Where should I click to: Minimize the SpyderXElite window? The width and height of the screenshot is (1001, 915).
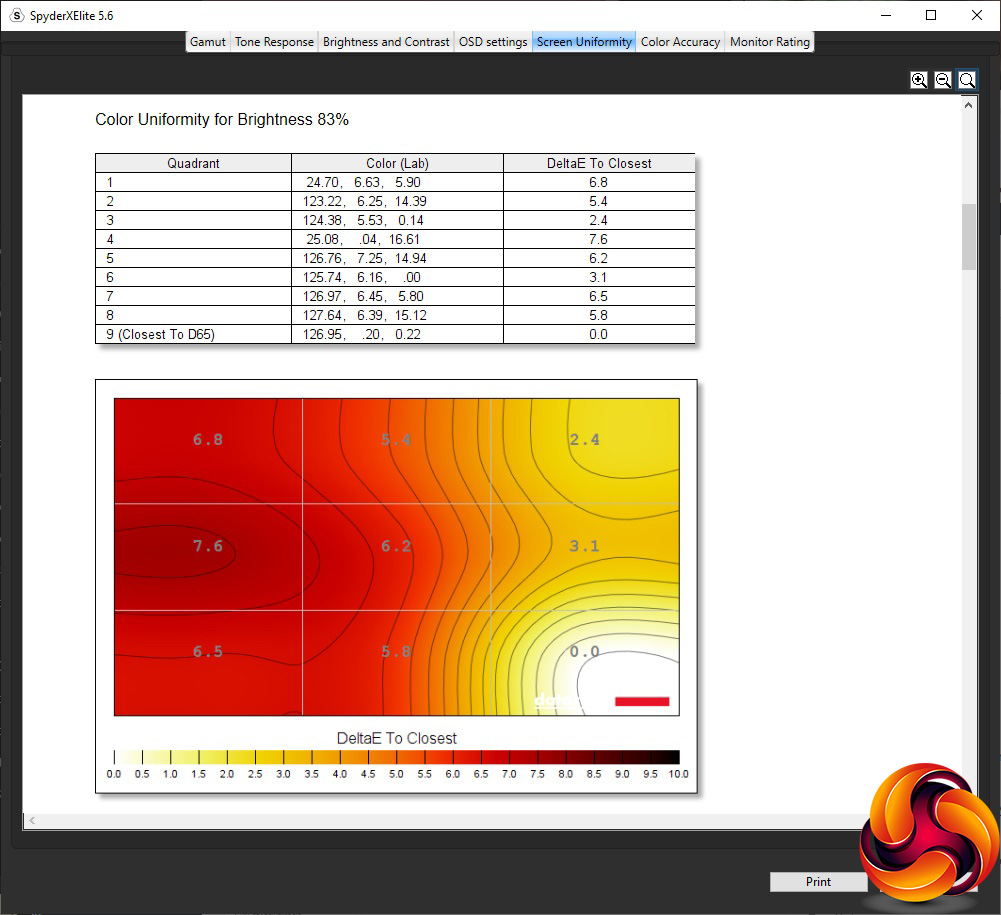click(886, 15)
